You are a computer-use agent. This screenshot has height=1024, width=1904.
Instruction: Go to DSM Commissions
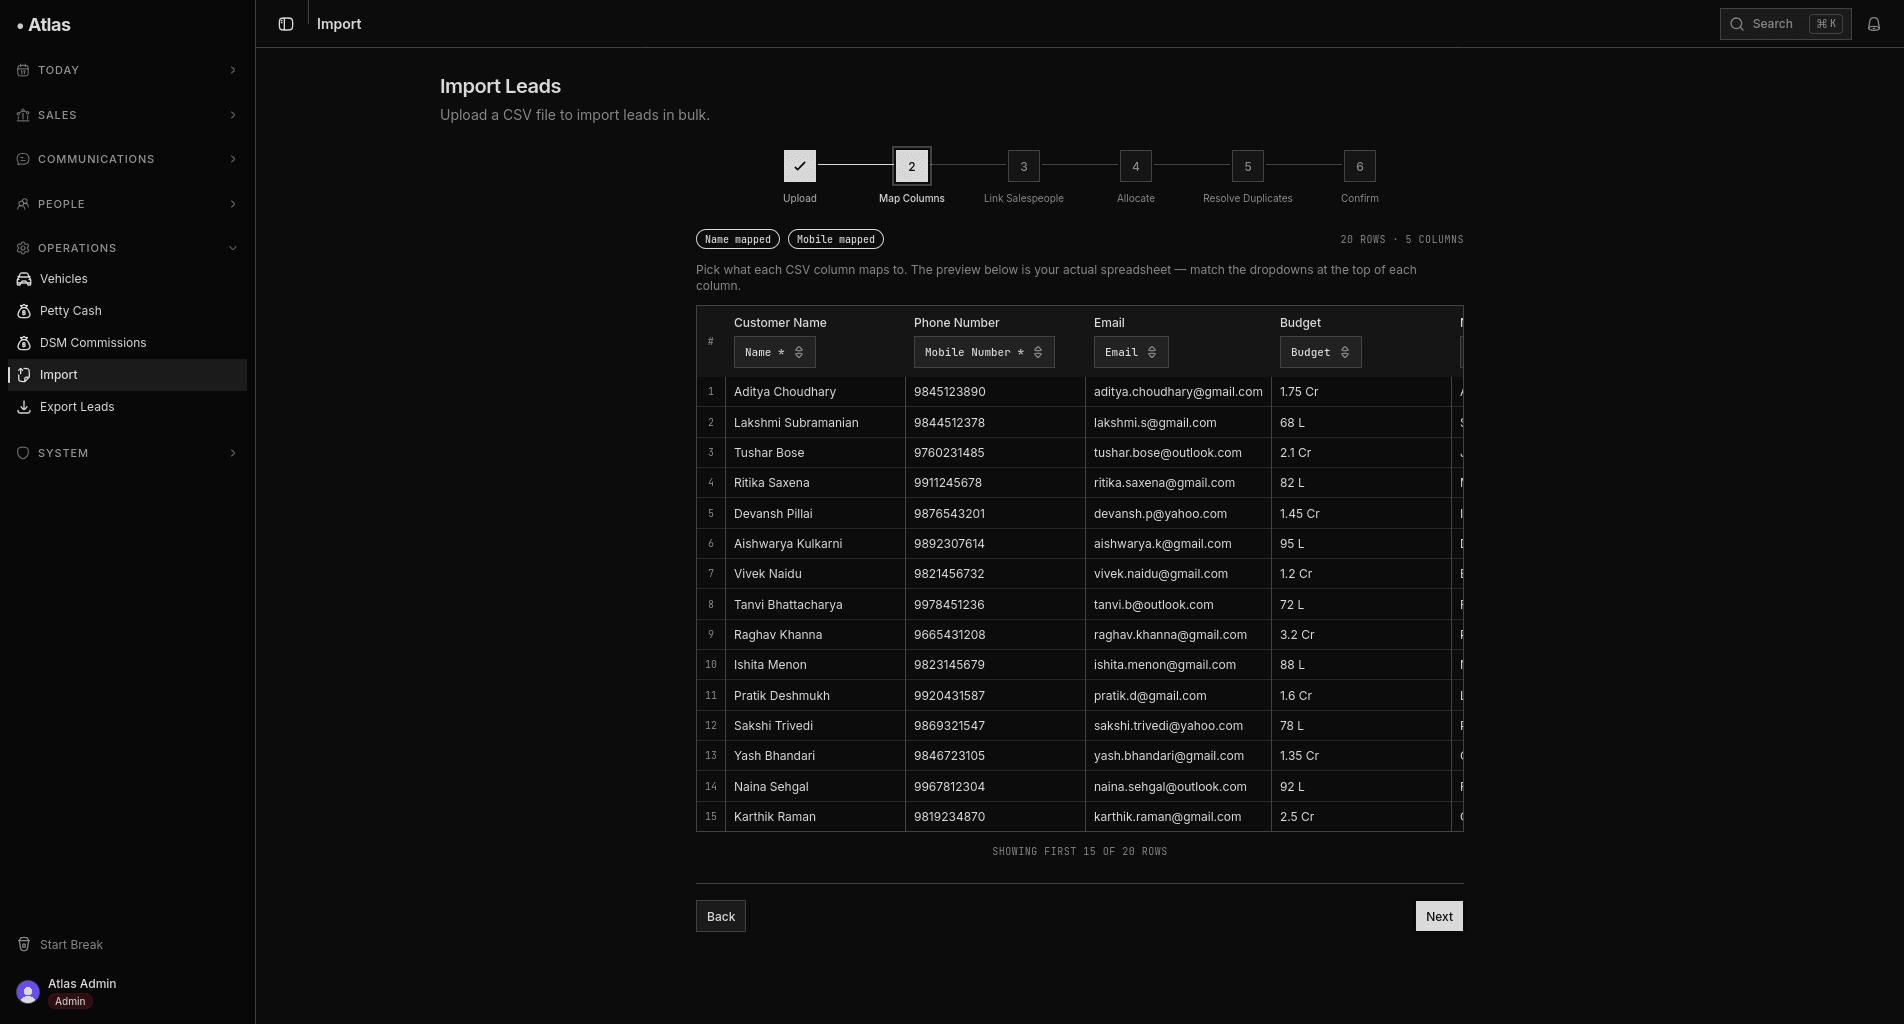pyautogui.click(x=127, y=343)
